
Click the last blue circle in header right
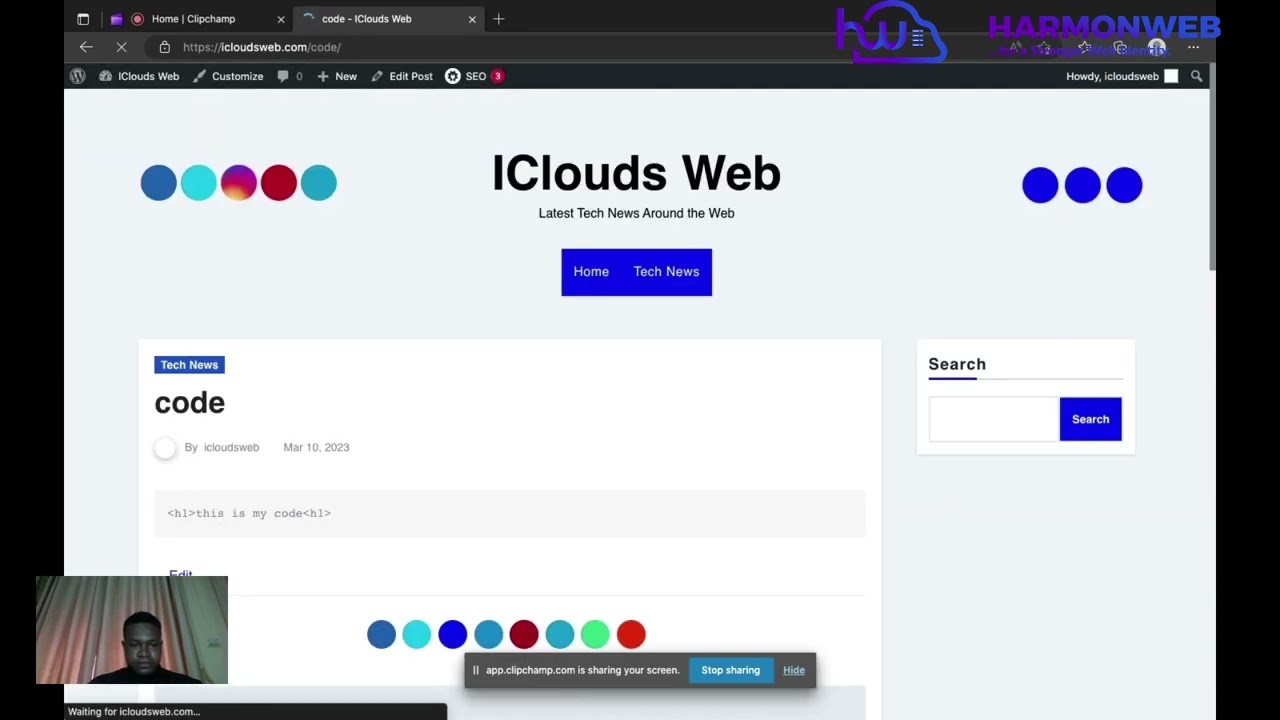tap(1124, 185)
